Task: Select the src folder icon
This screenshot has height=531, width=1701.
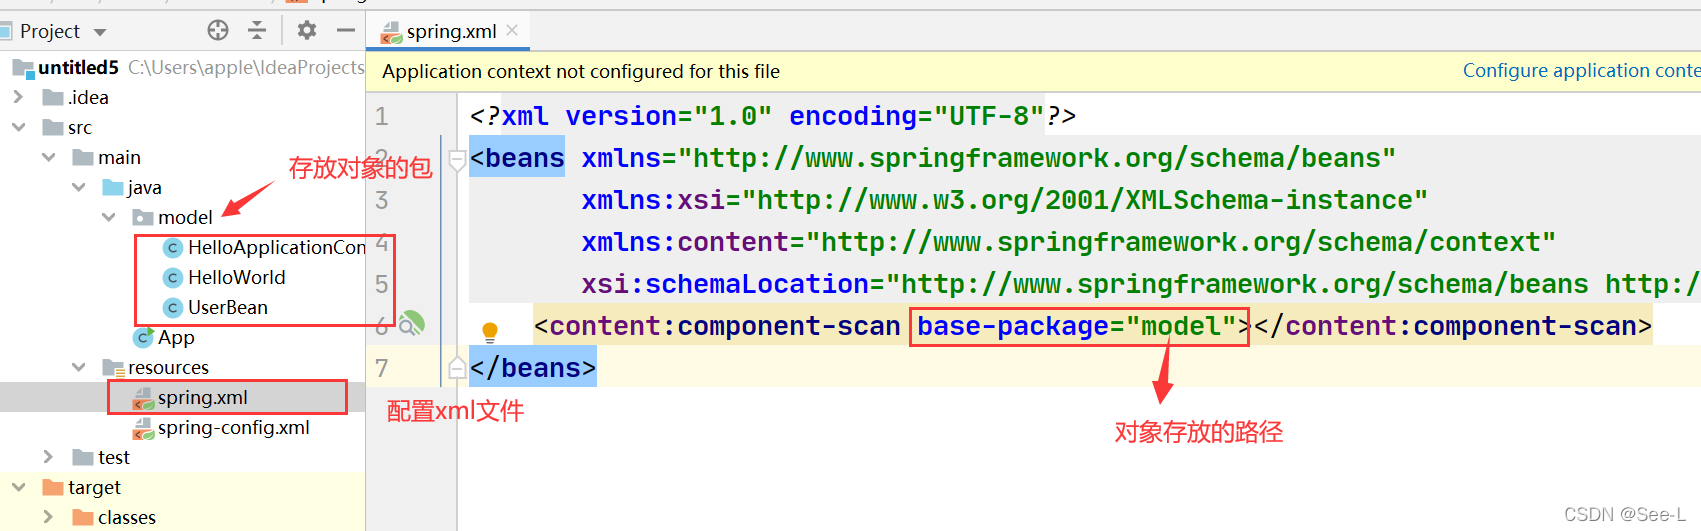Action: tap(53, 127)
